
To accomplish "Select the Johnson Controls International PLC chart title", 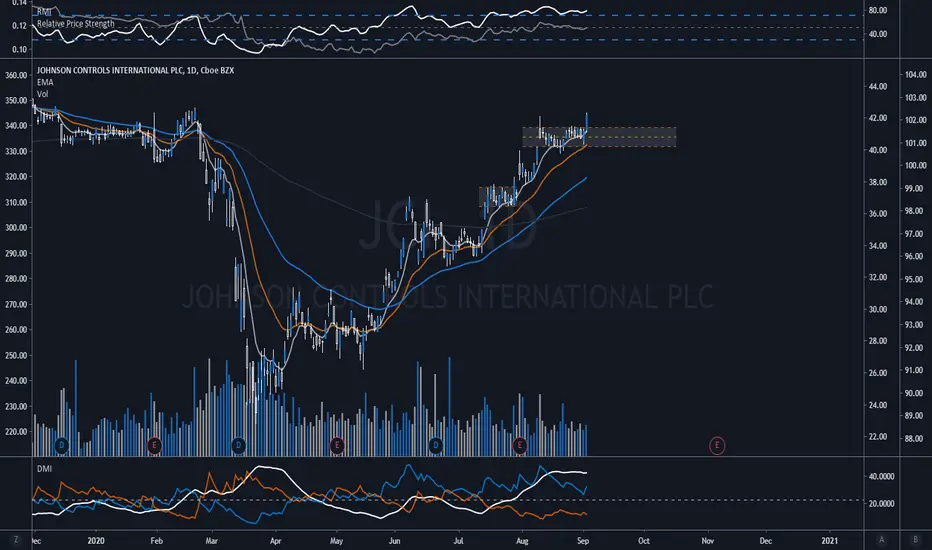I will pyautogui.click(x=136, y=70).
